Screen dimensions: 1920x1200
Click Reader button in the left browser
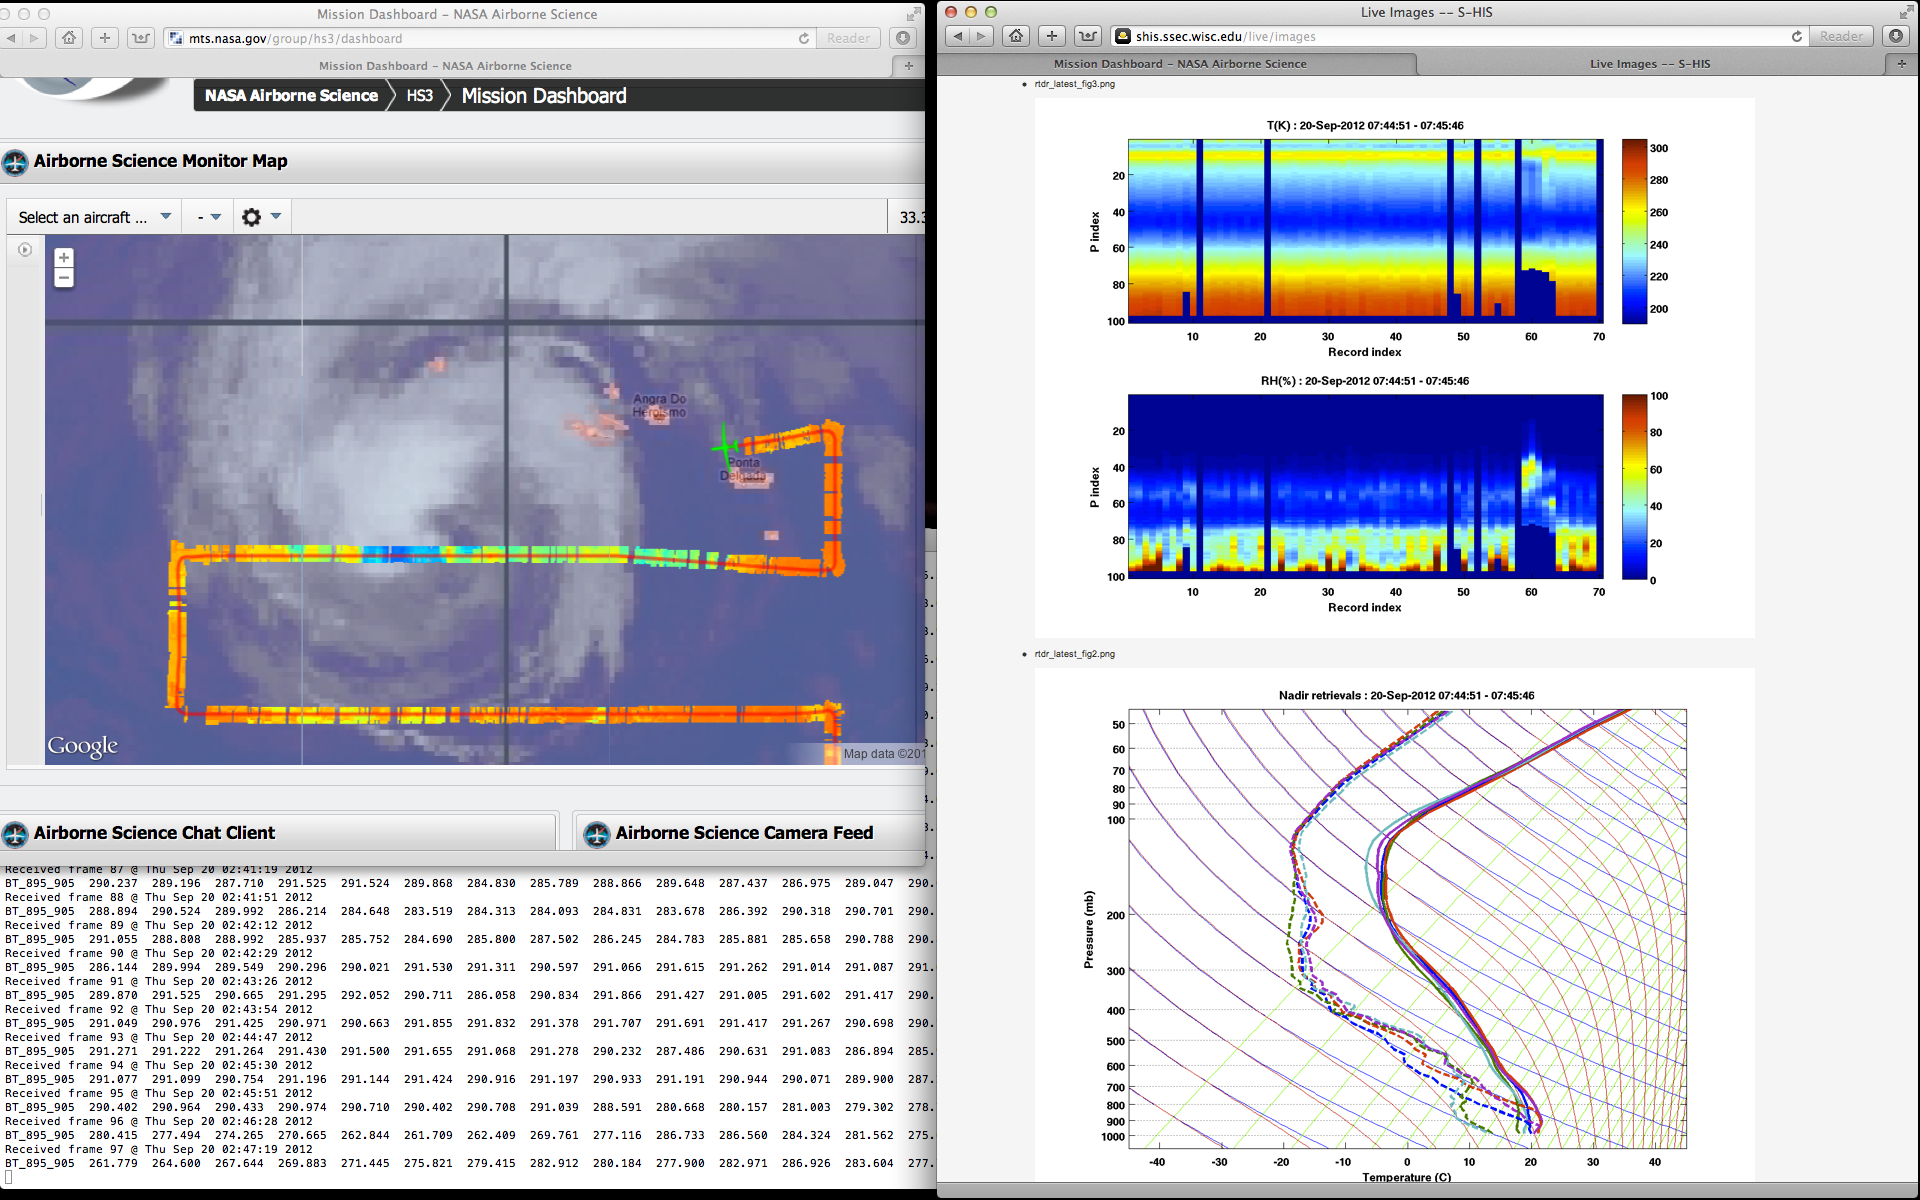pos(848,38)
